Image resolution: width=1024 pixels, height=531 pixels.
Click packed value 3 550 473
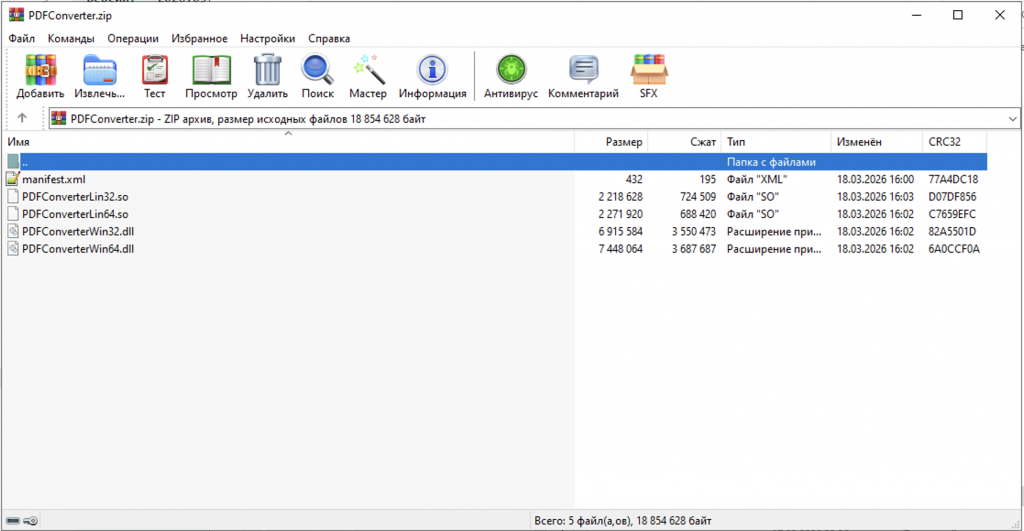pos(694,231)
